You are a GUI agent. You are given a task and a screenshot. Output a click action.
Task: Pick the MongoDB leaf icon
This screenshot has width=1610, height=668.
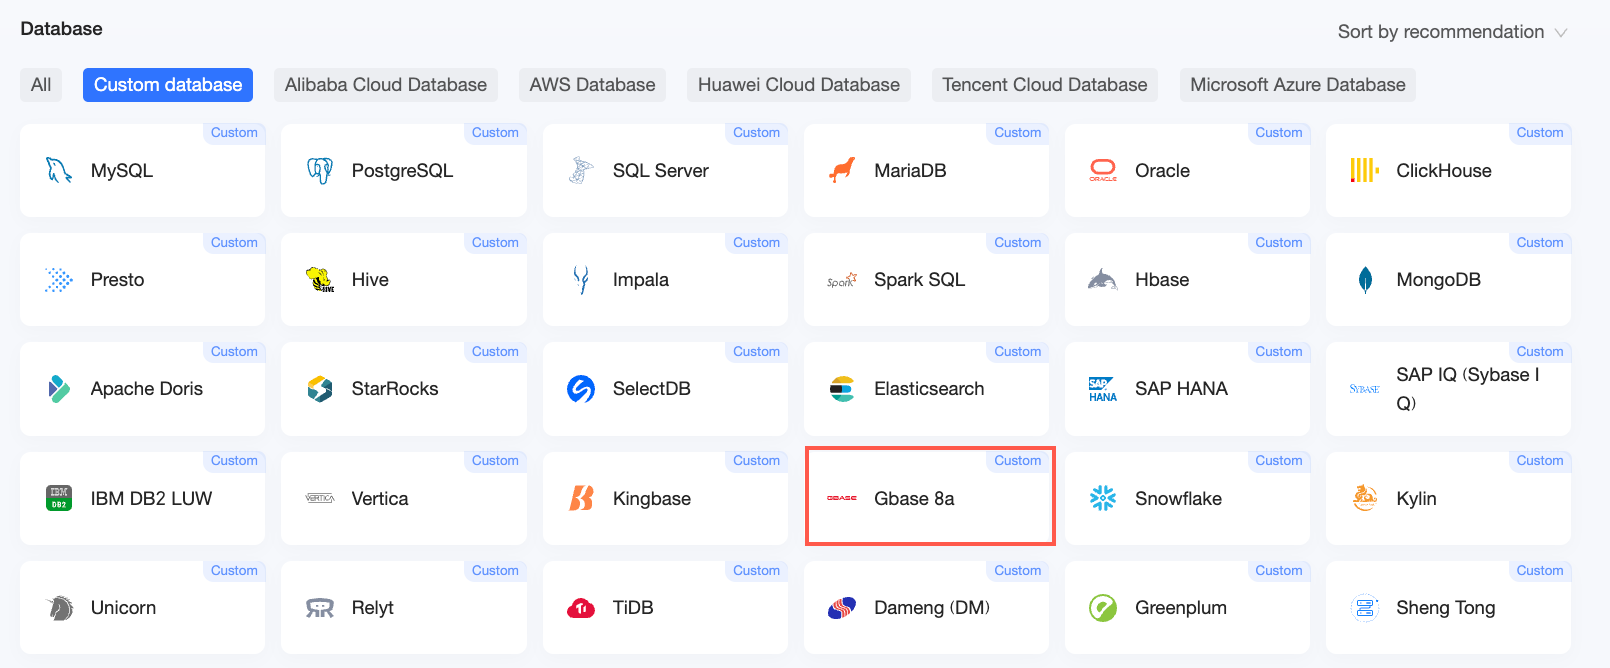click(x=1365, y=280)
